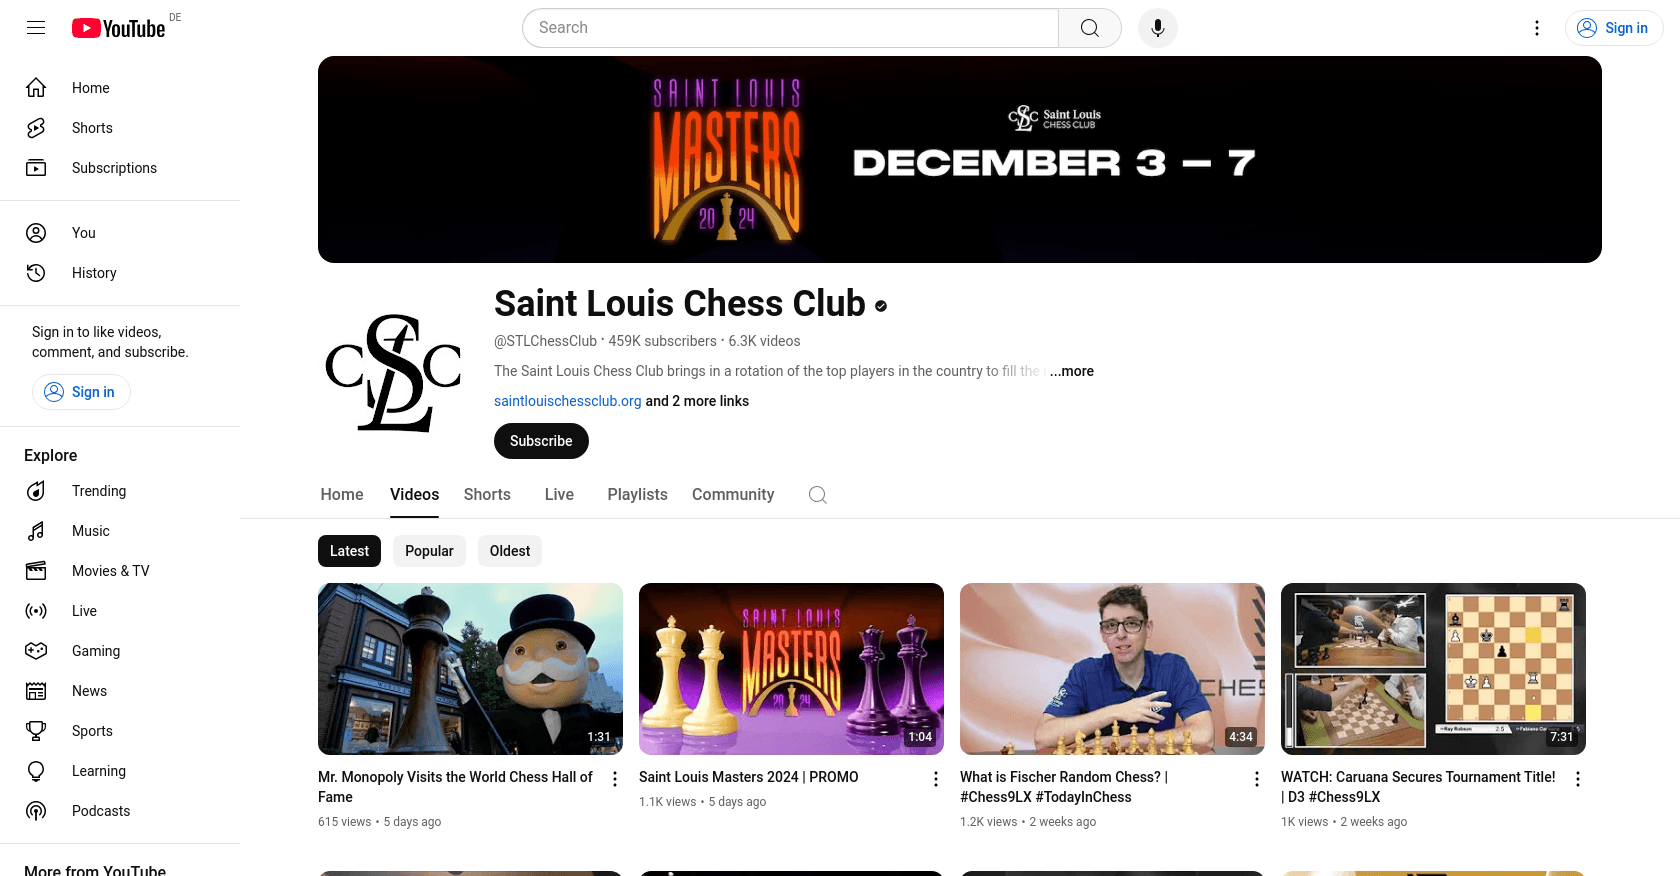Open the saintlouischessclub.org link

pyautogui.click(x=567, y=401)
